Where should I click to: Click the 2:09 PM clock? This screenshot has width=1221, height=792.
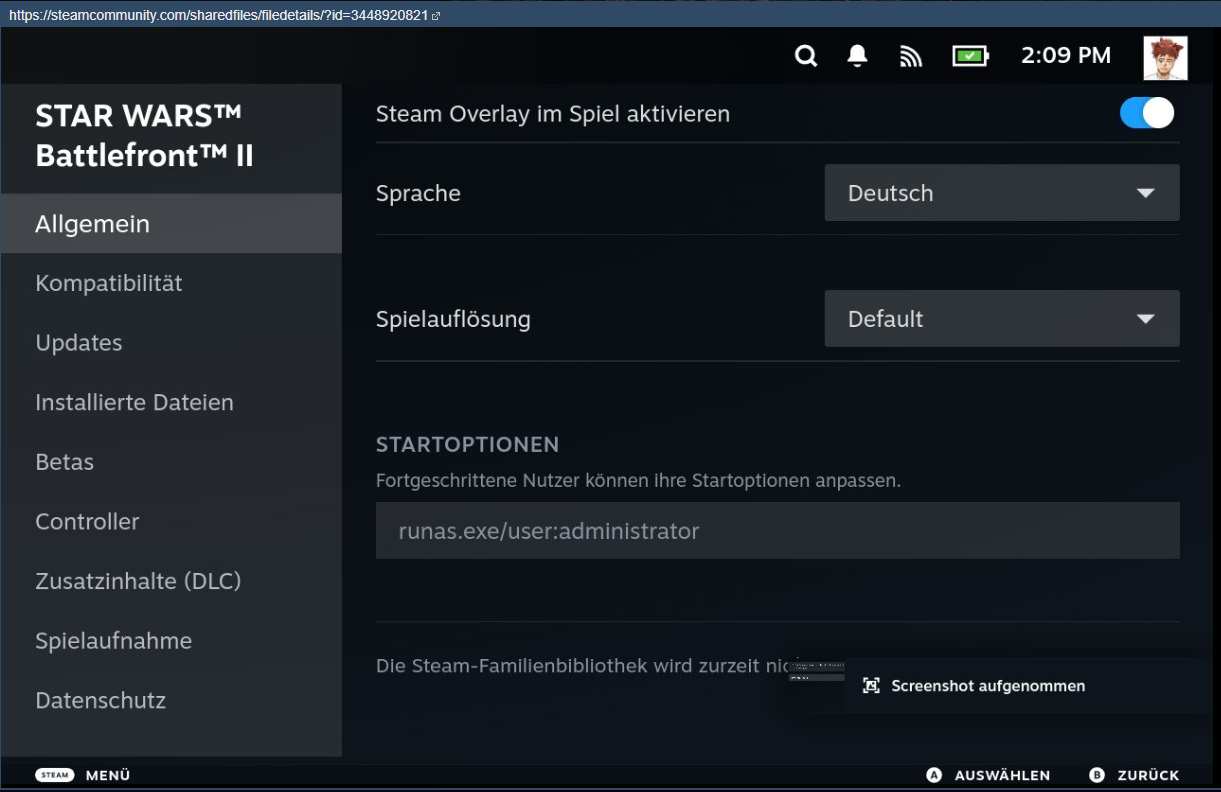coord(1066,56)
